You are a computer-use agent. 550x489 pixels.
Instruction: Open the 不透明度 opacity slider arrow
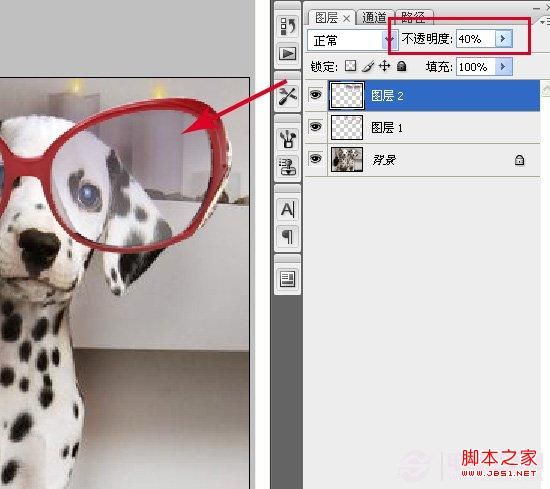(503, 39)
